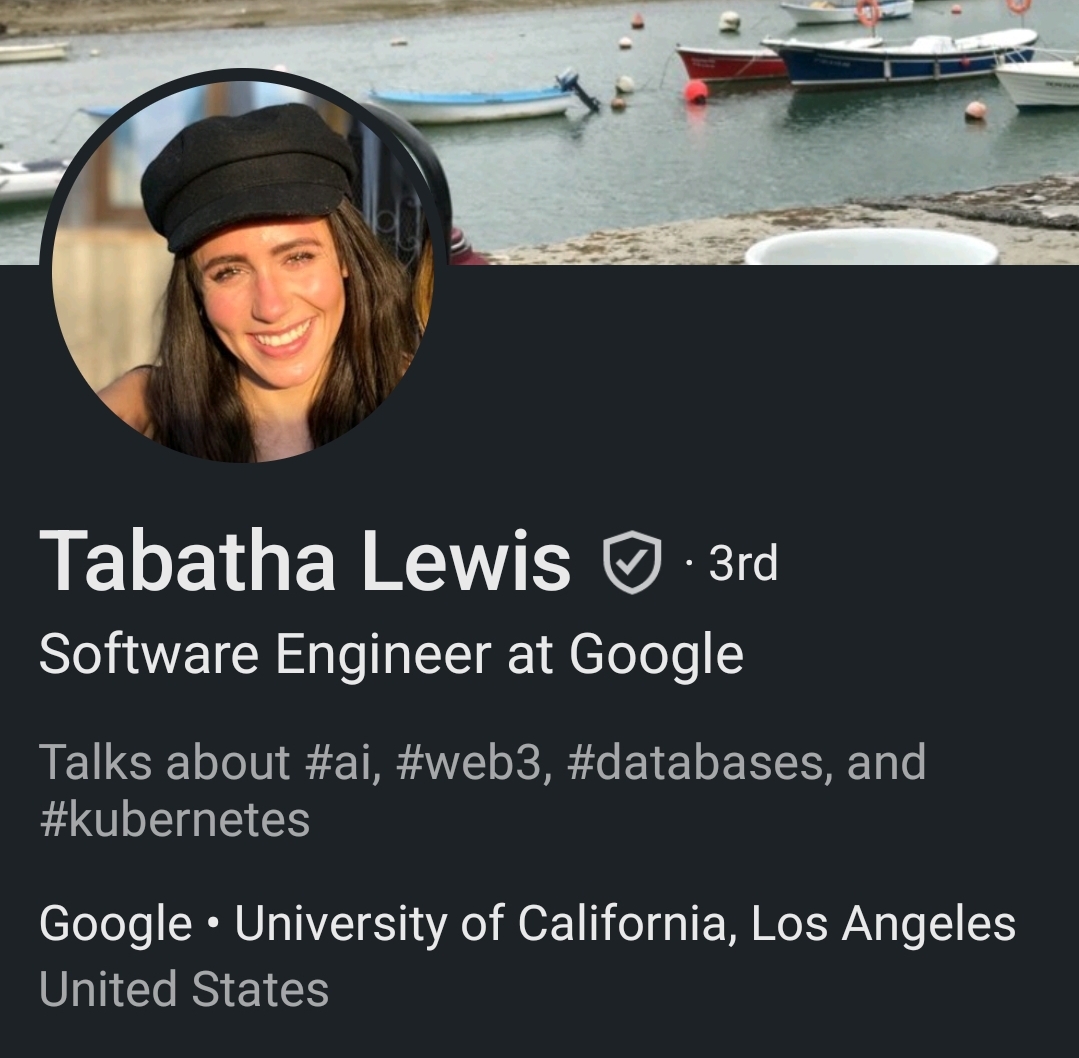Select the Software Engineer at Google headline
The height and width of the screenshot is (1058, 1079).
(x=391, y=655)
